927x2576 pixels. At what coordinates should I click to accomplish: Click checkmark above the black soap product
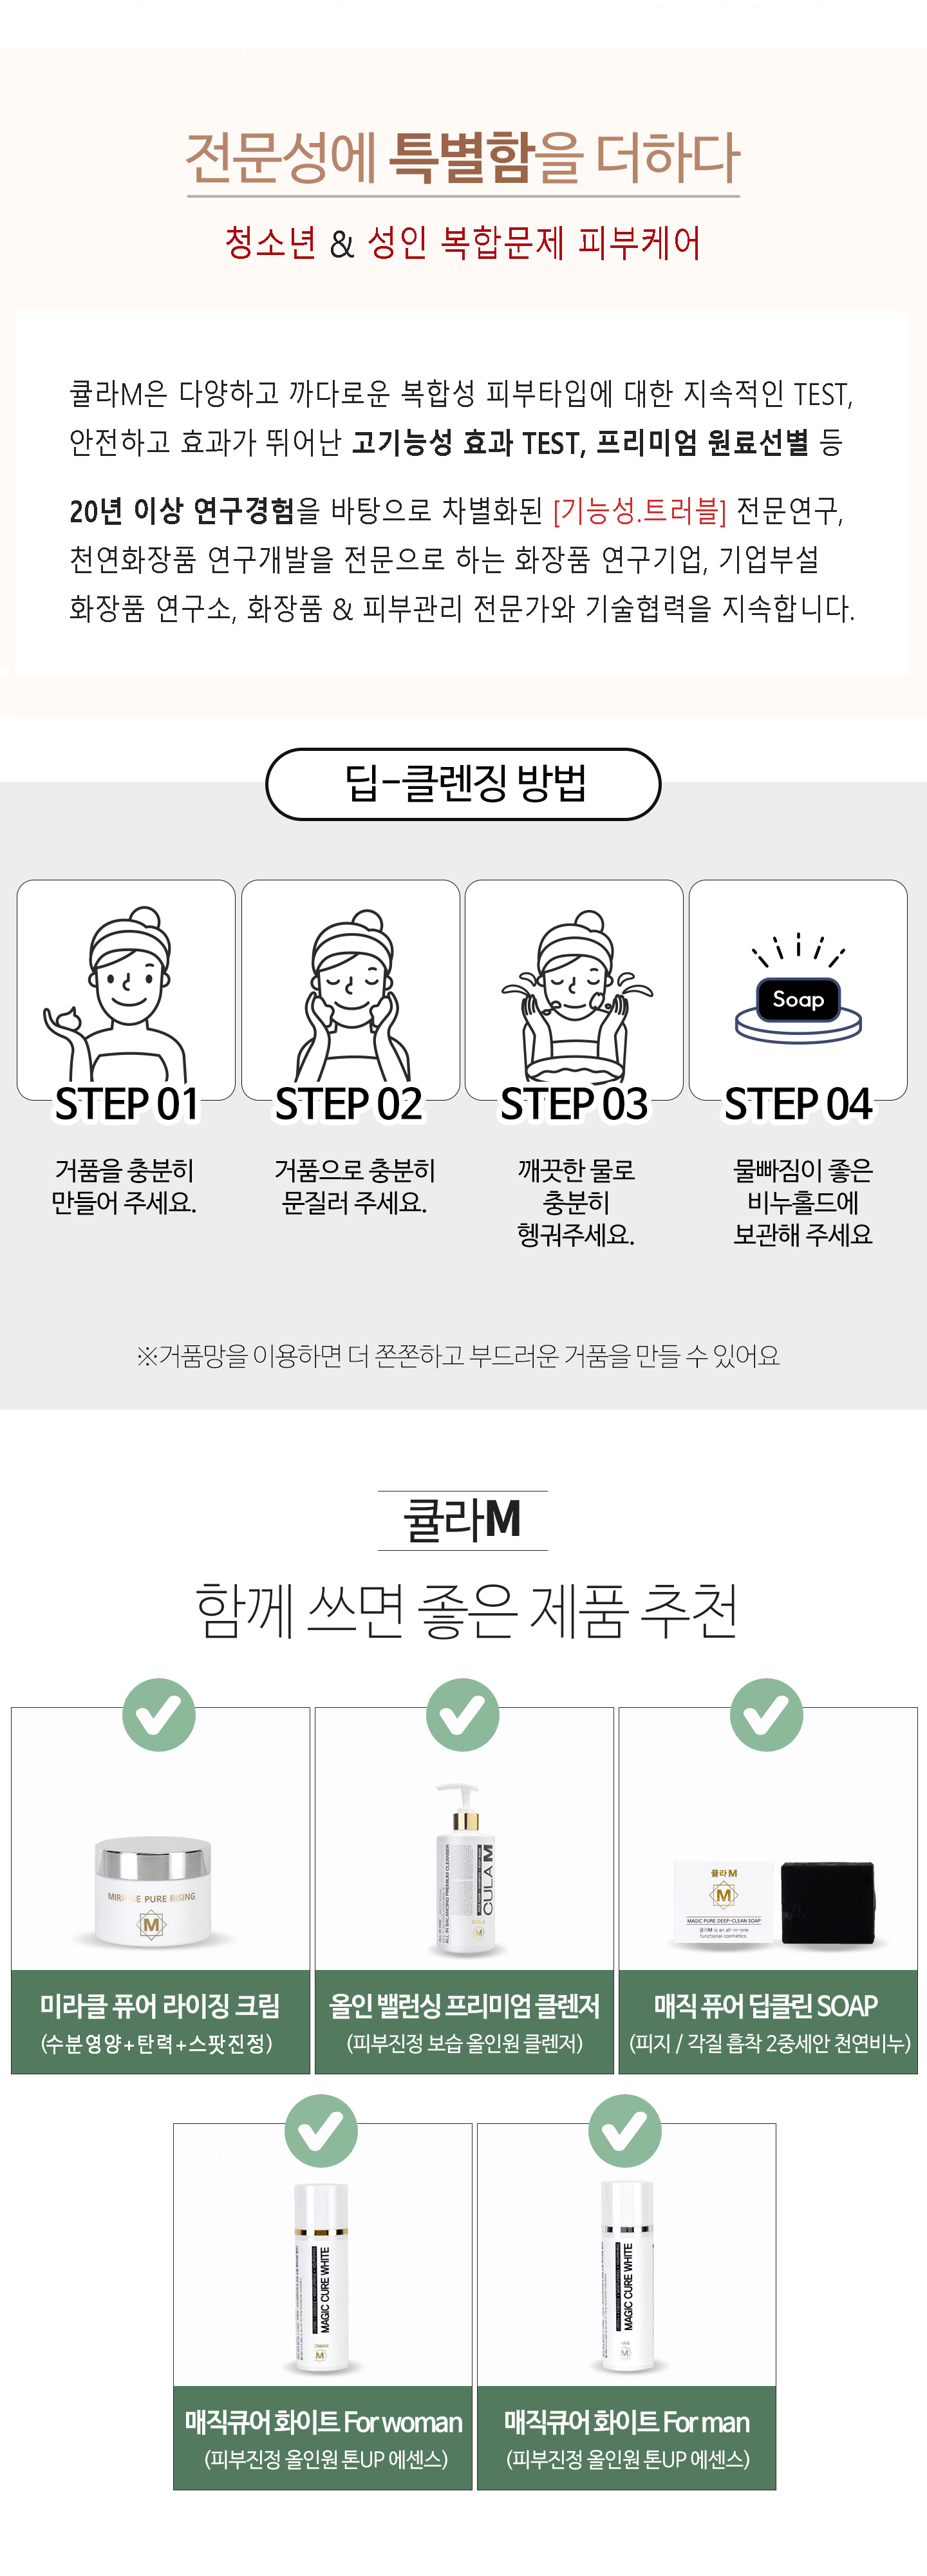pyautogui.click(x=766, y=1714)
